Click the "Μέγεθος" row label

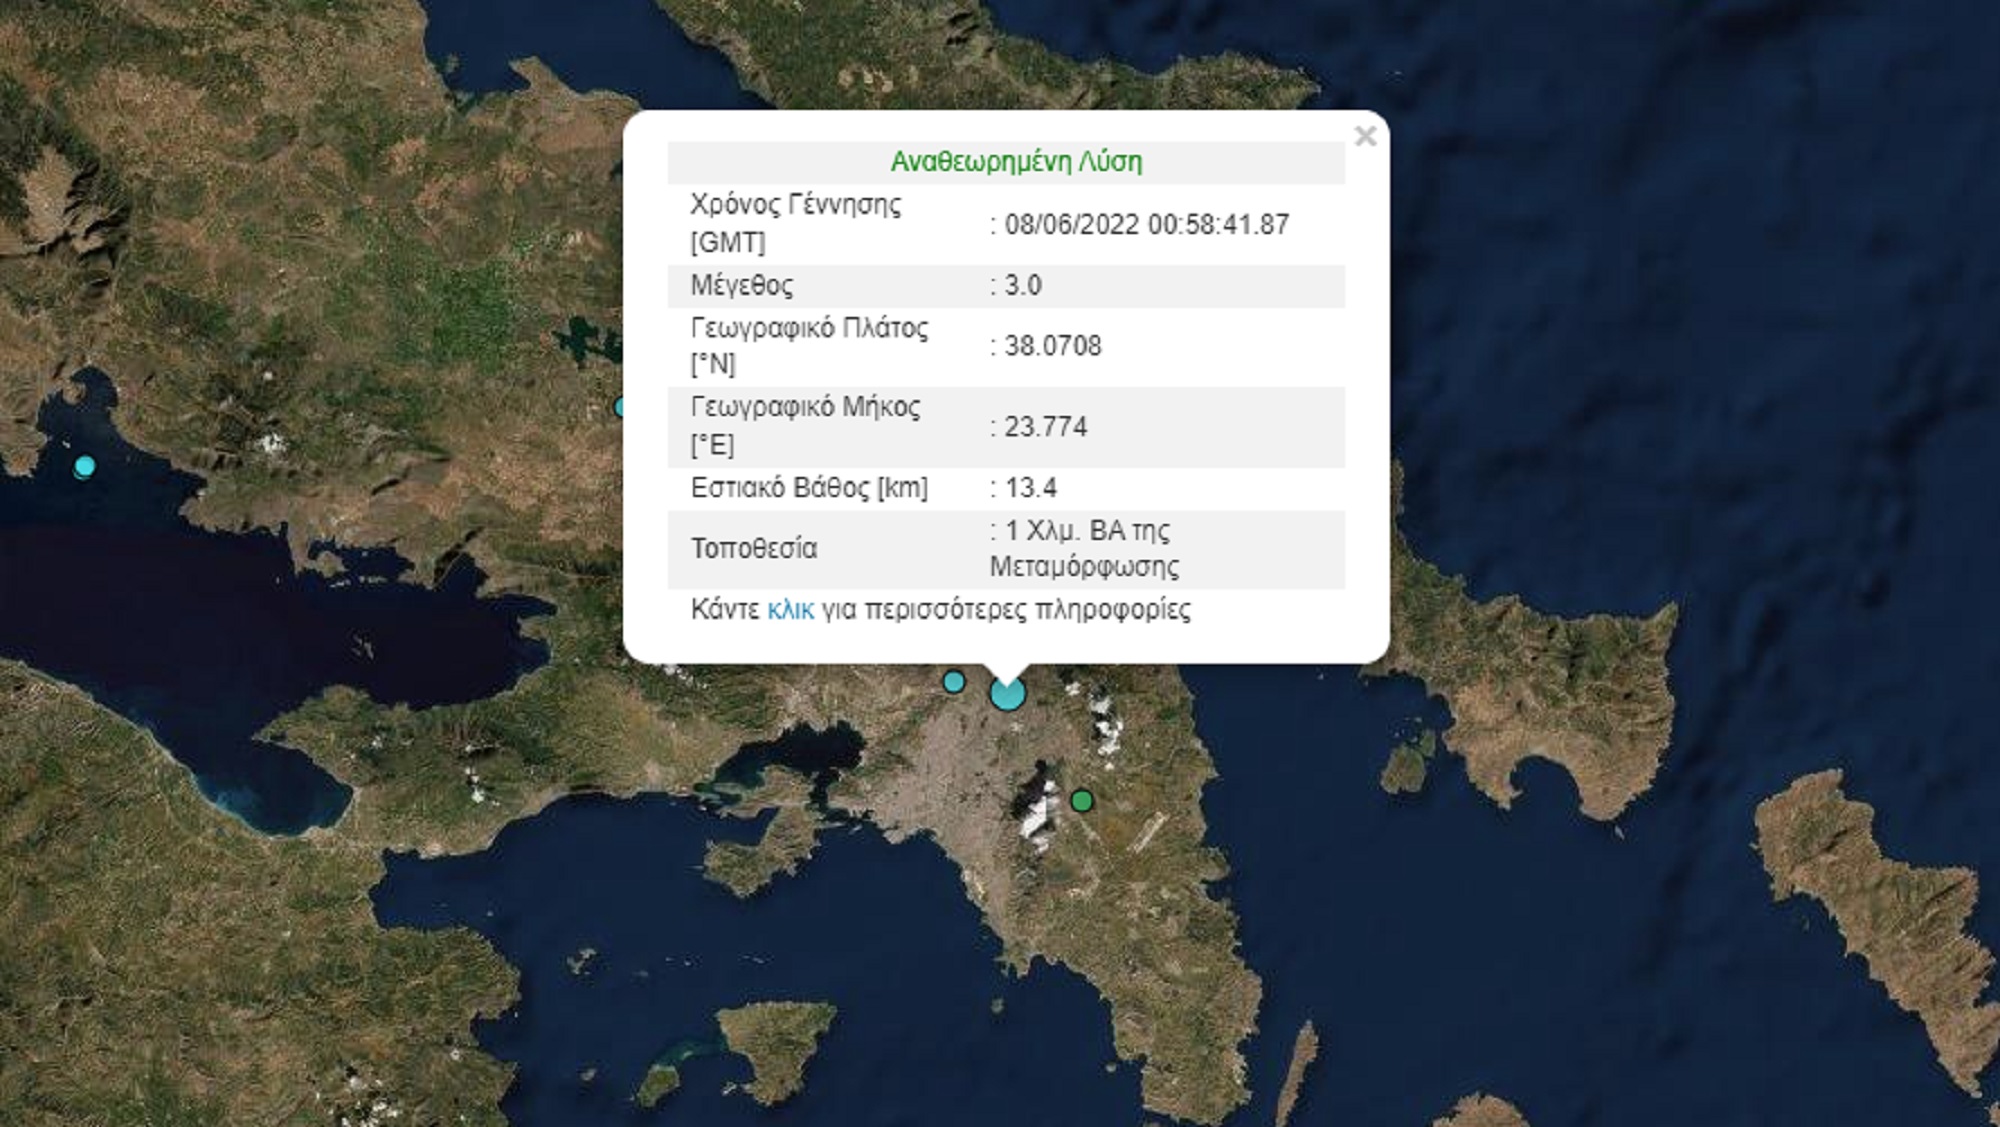pyautogui.click(x=741, y=286)
